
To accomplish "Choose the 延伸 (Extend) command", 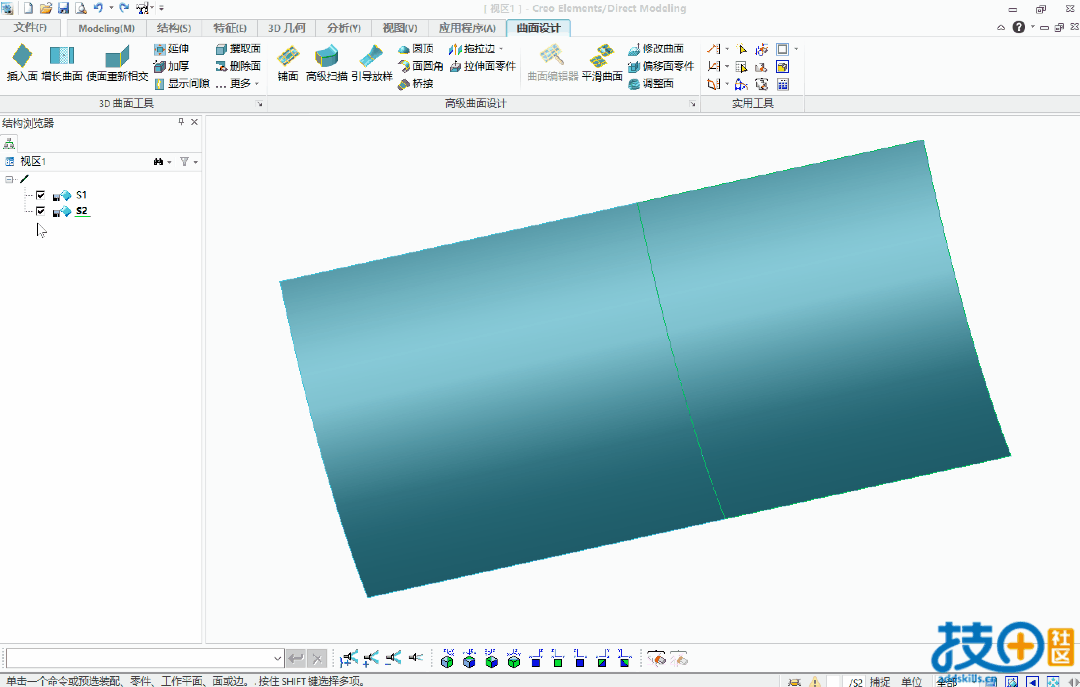I will click(x=172, y=49).
